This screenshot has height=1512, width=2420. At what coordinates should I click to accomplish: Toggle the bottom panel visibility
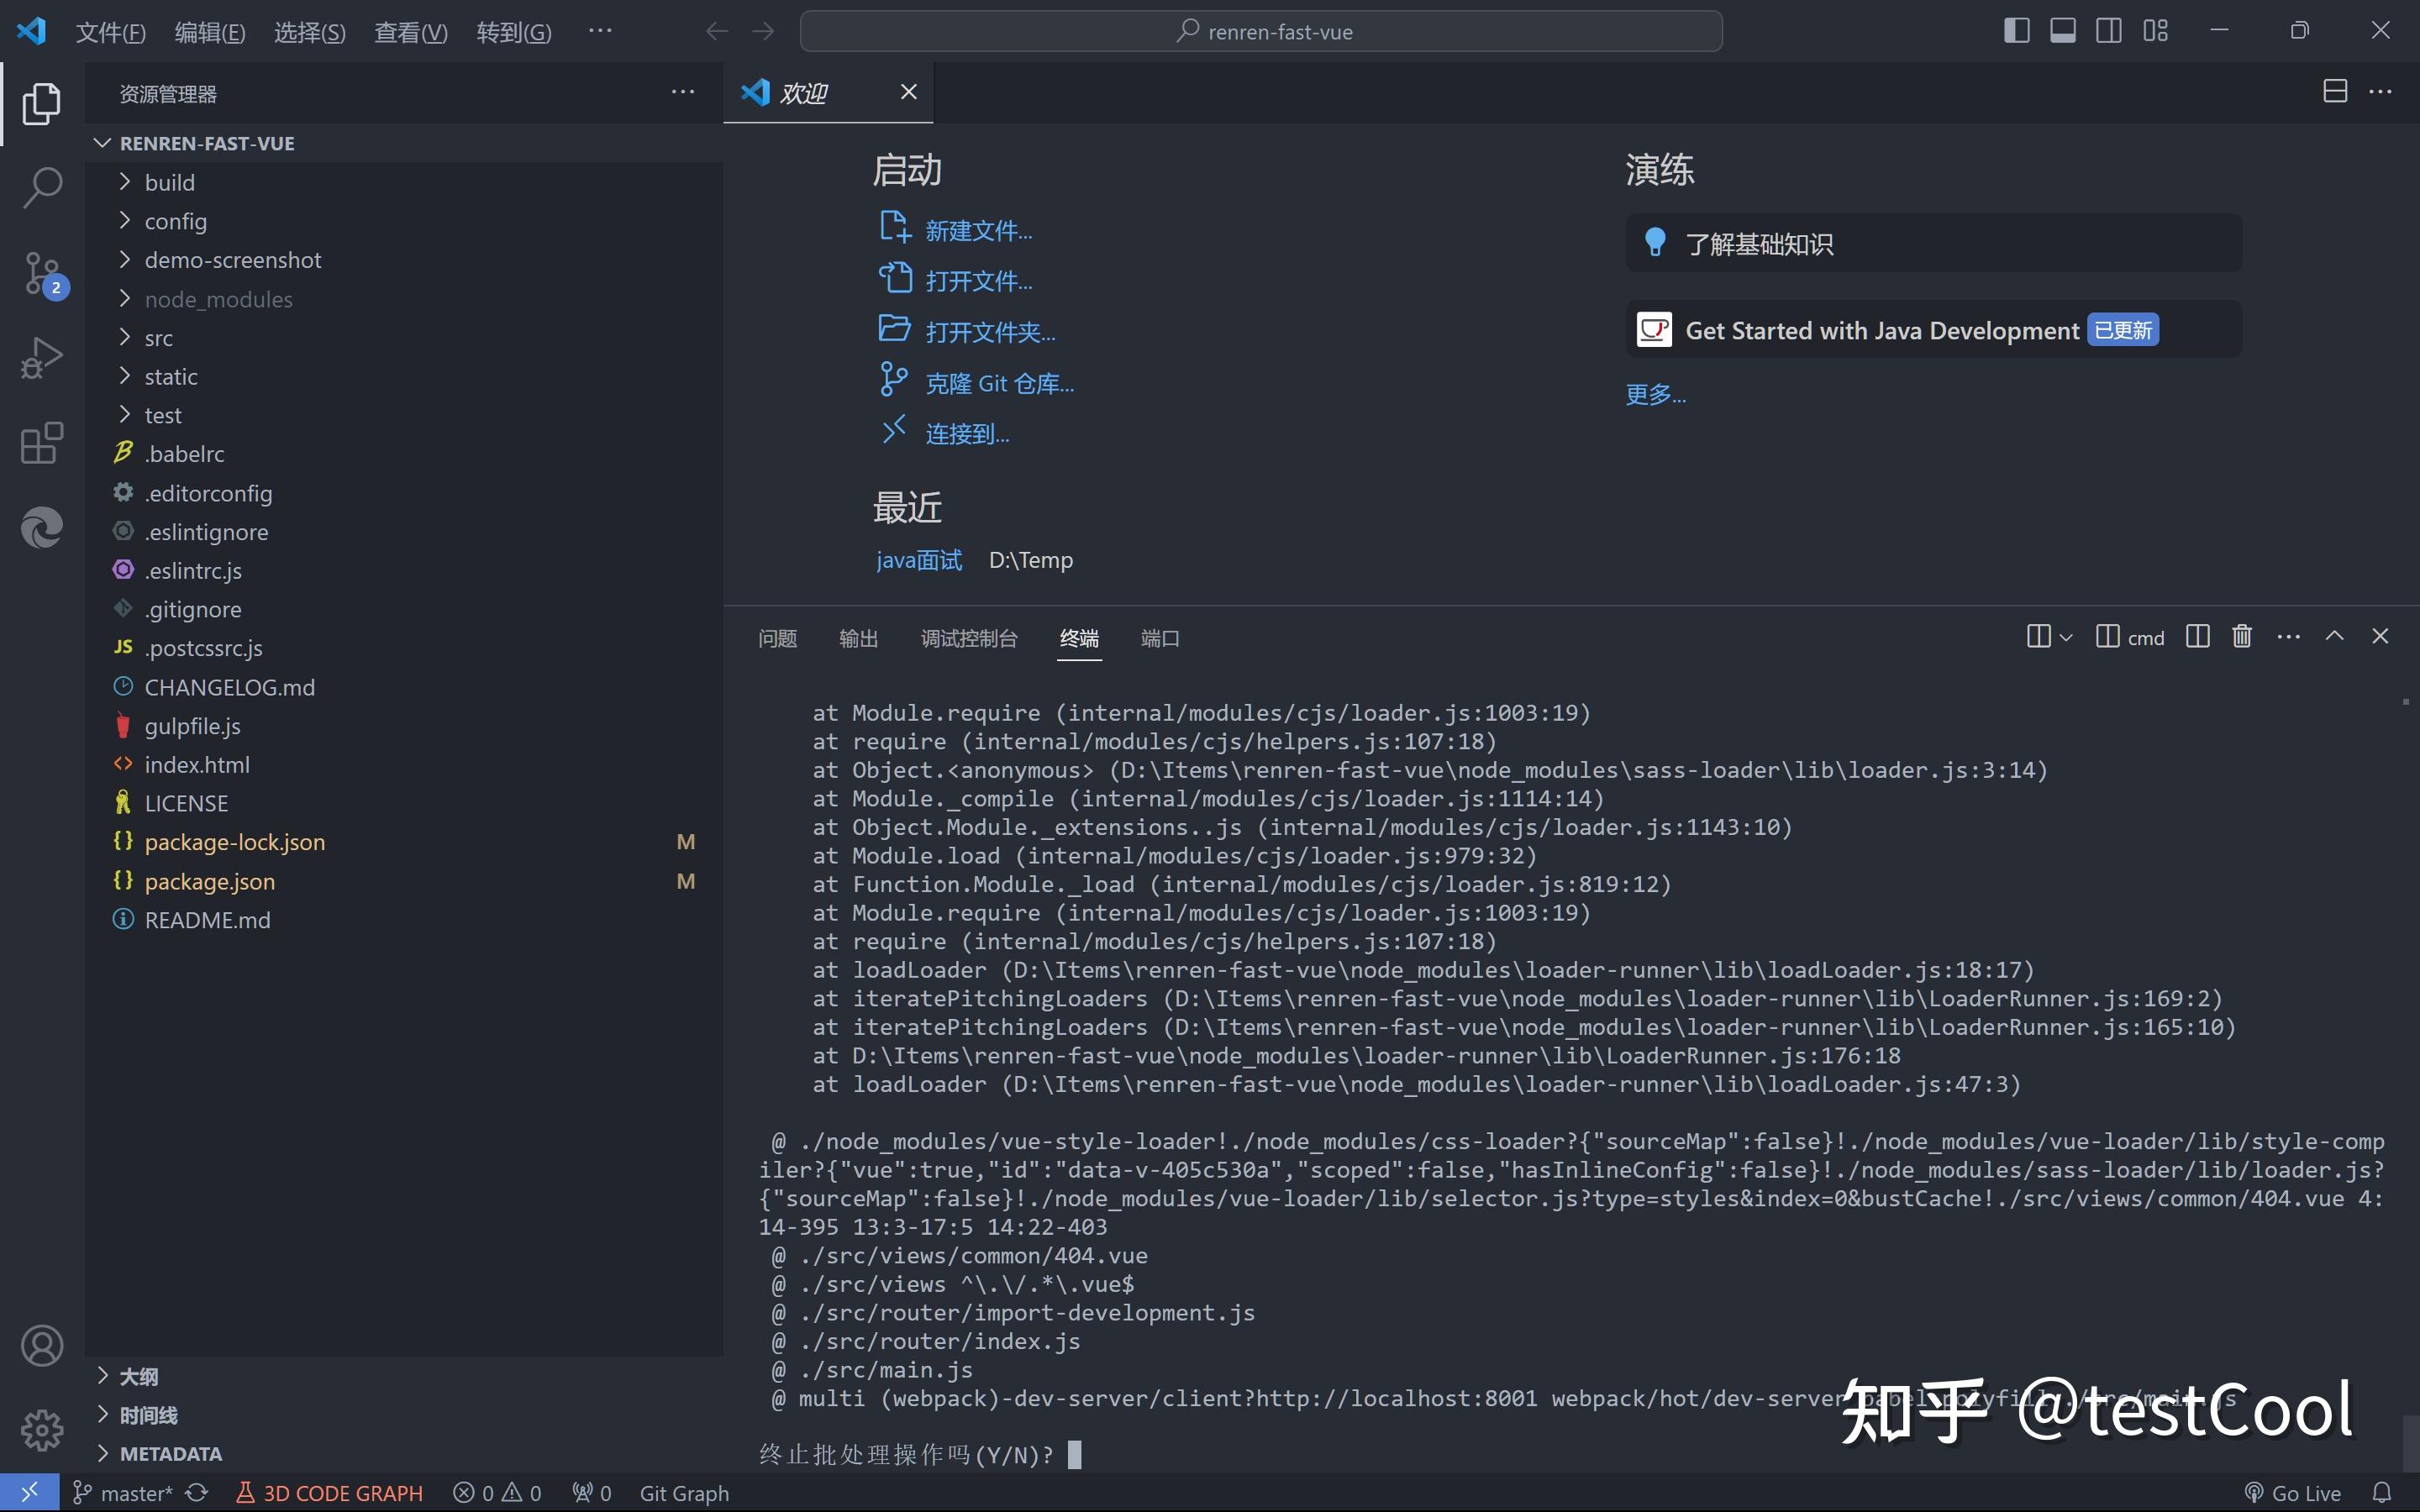pyautogui.click(x=2062, y=30)
